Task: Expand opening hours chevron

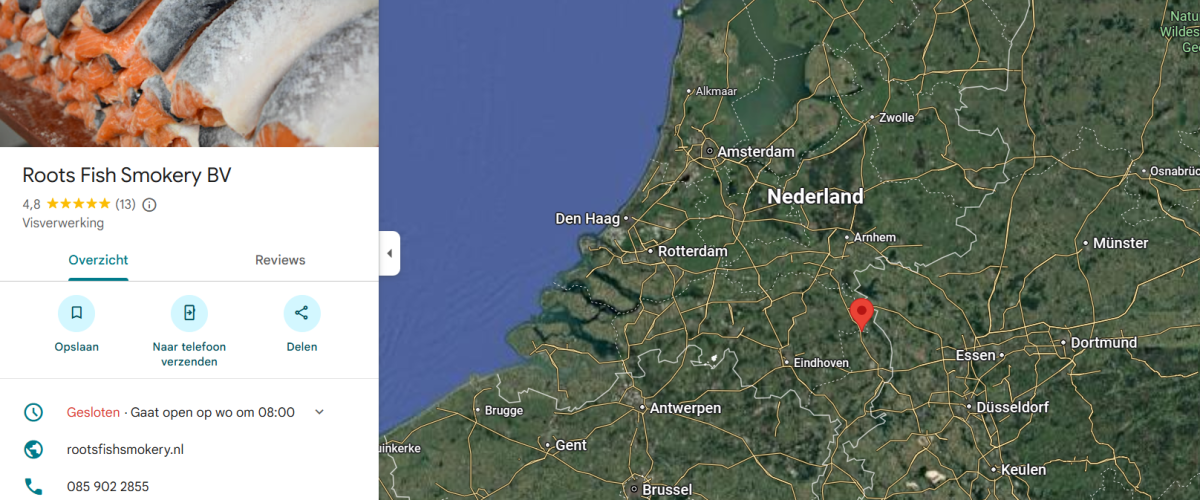Action: 319,412
